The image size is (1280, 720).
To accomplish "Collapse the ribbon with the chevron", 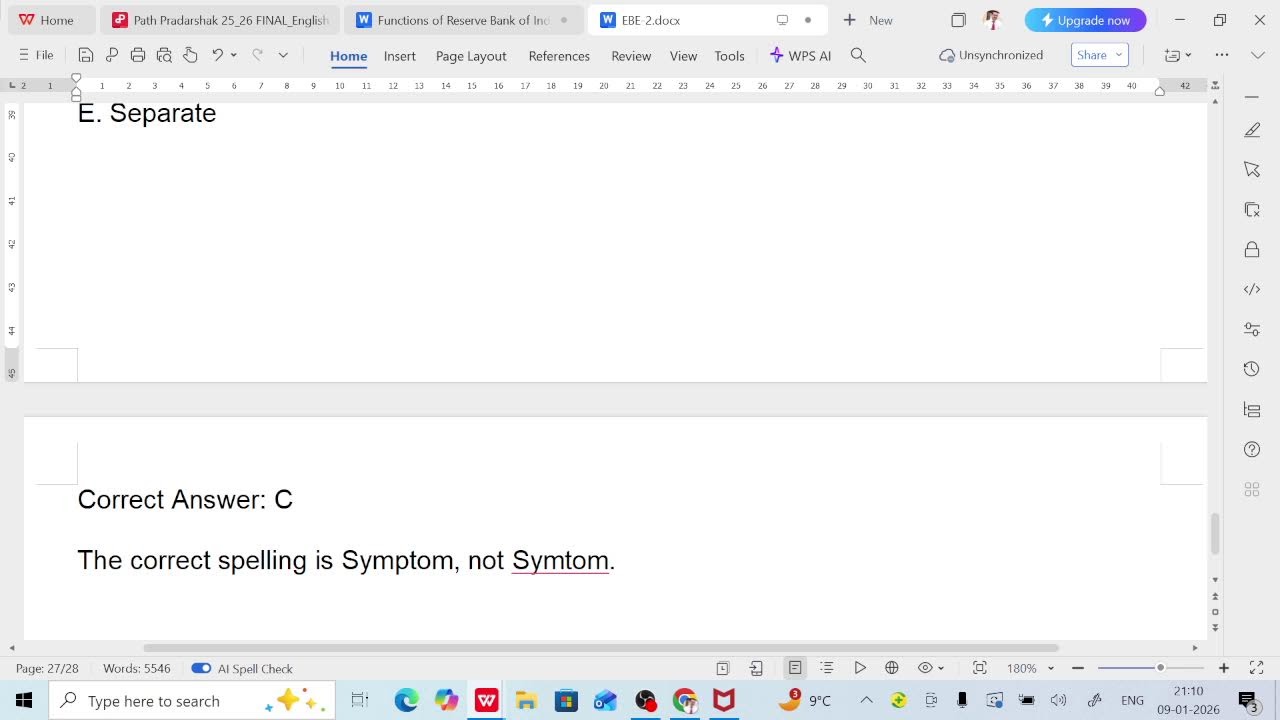I will [1258, 55].
